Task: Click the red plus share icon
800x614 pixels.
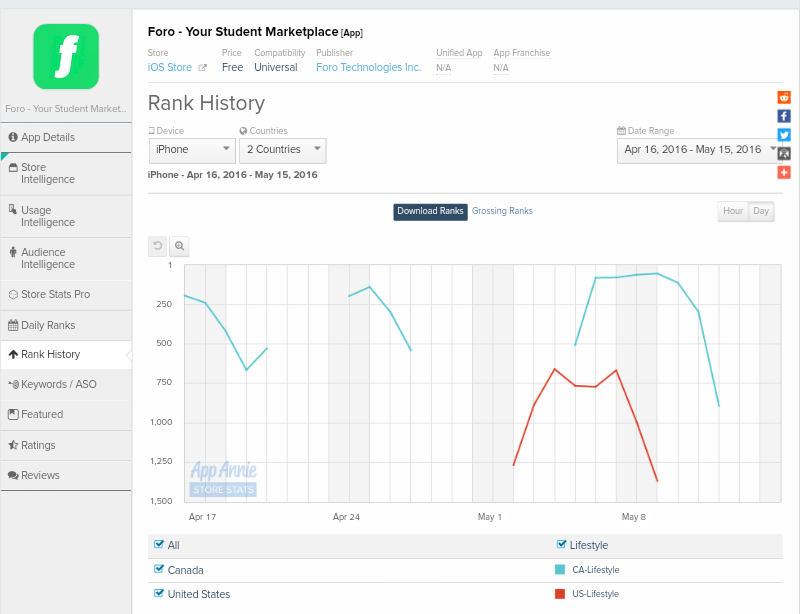Action: pyautogui.click(x=784, y=172)
